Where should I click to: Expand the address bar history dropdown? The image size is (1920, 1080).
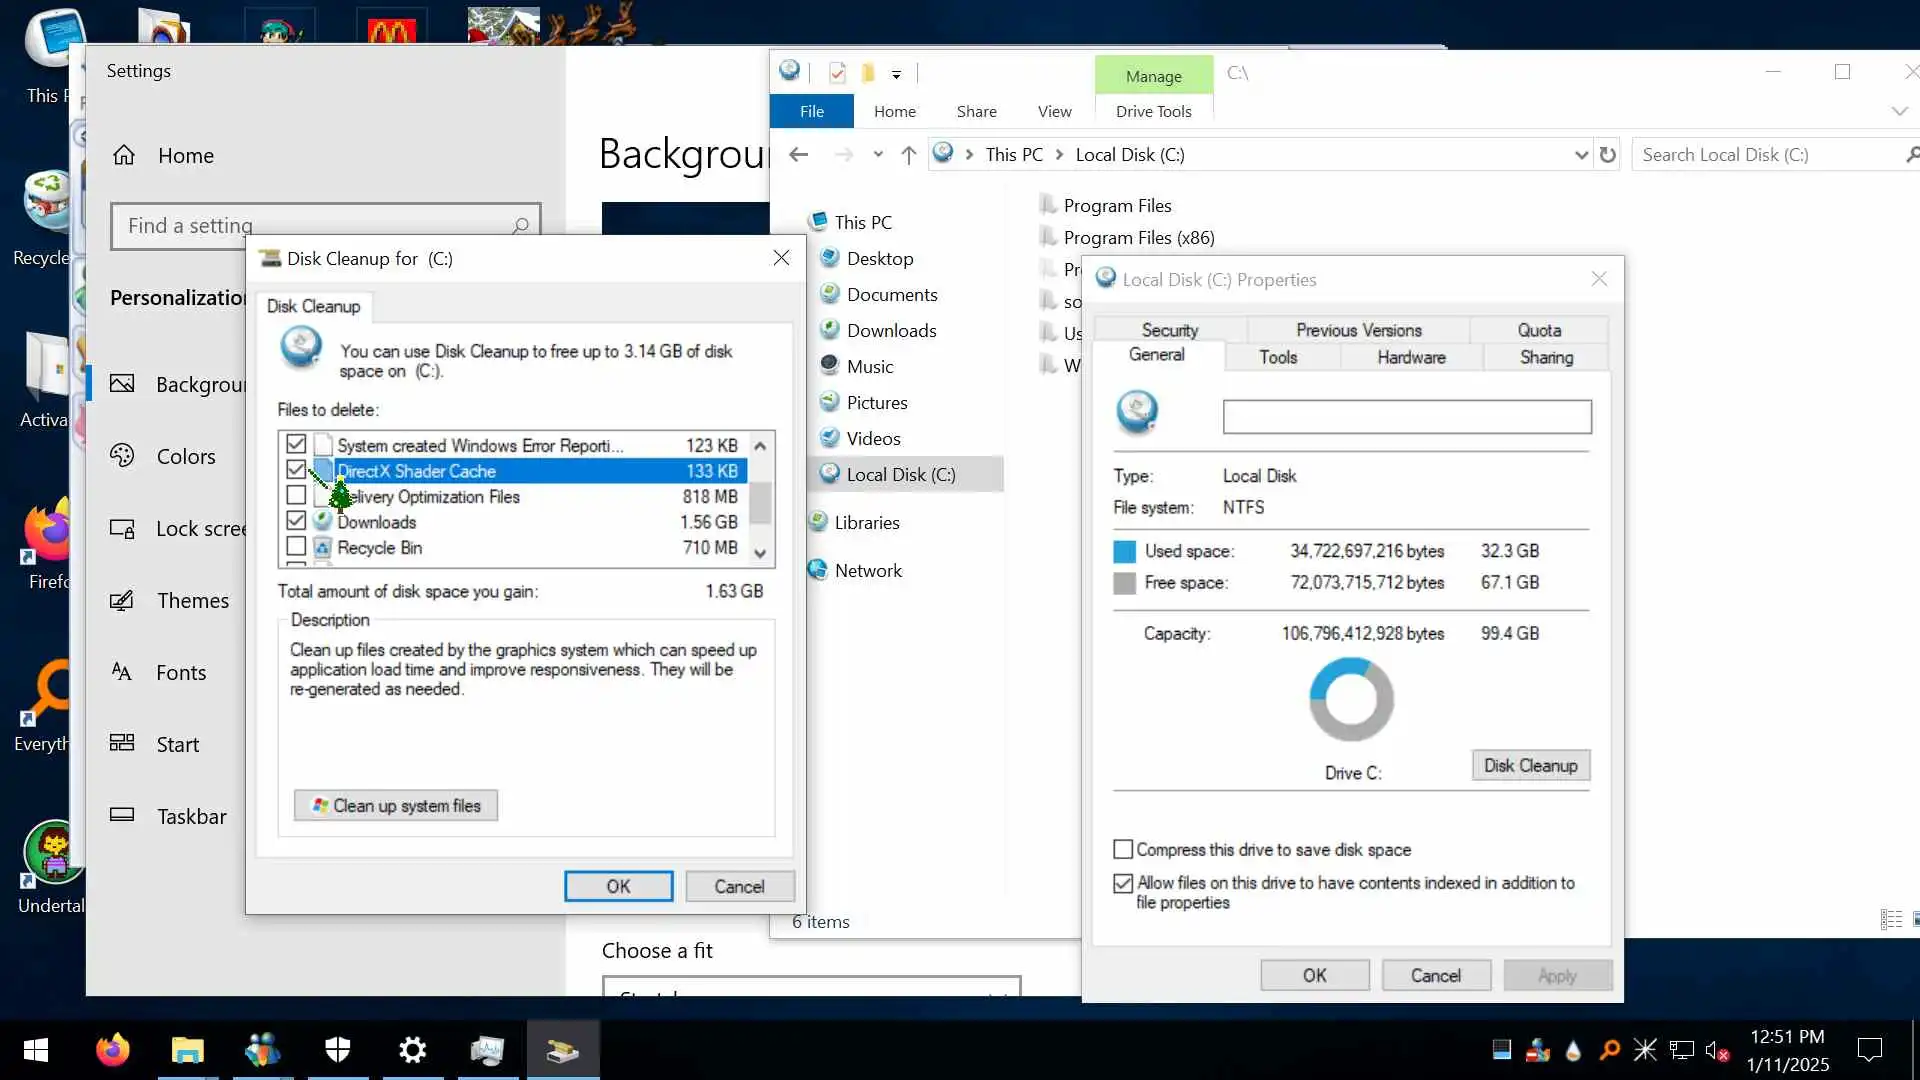point(1580,155)
